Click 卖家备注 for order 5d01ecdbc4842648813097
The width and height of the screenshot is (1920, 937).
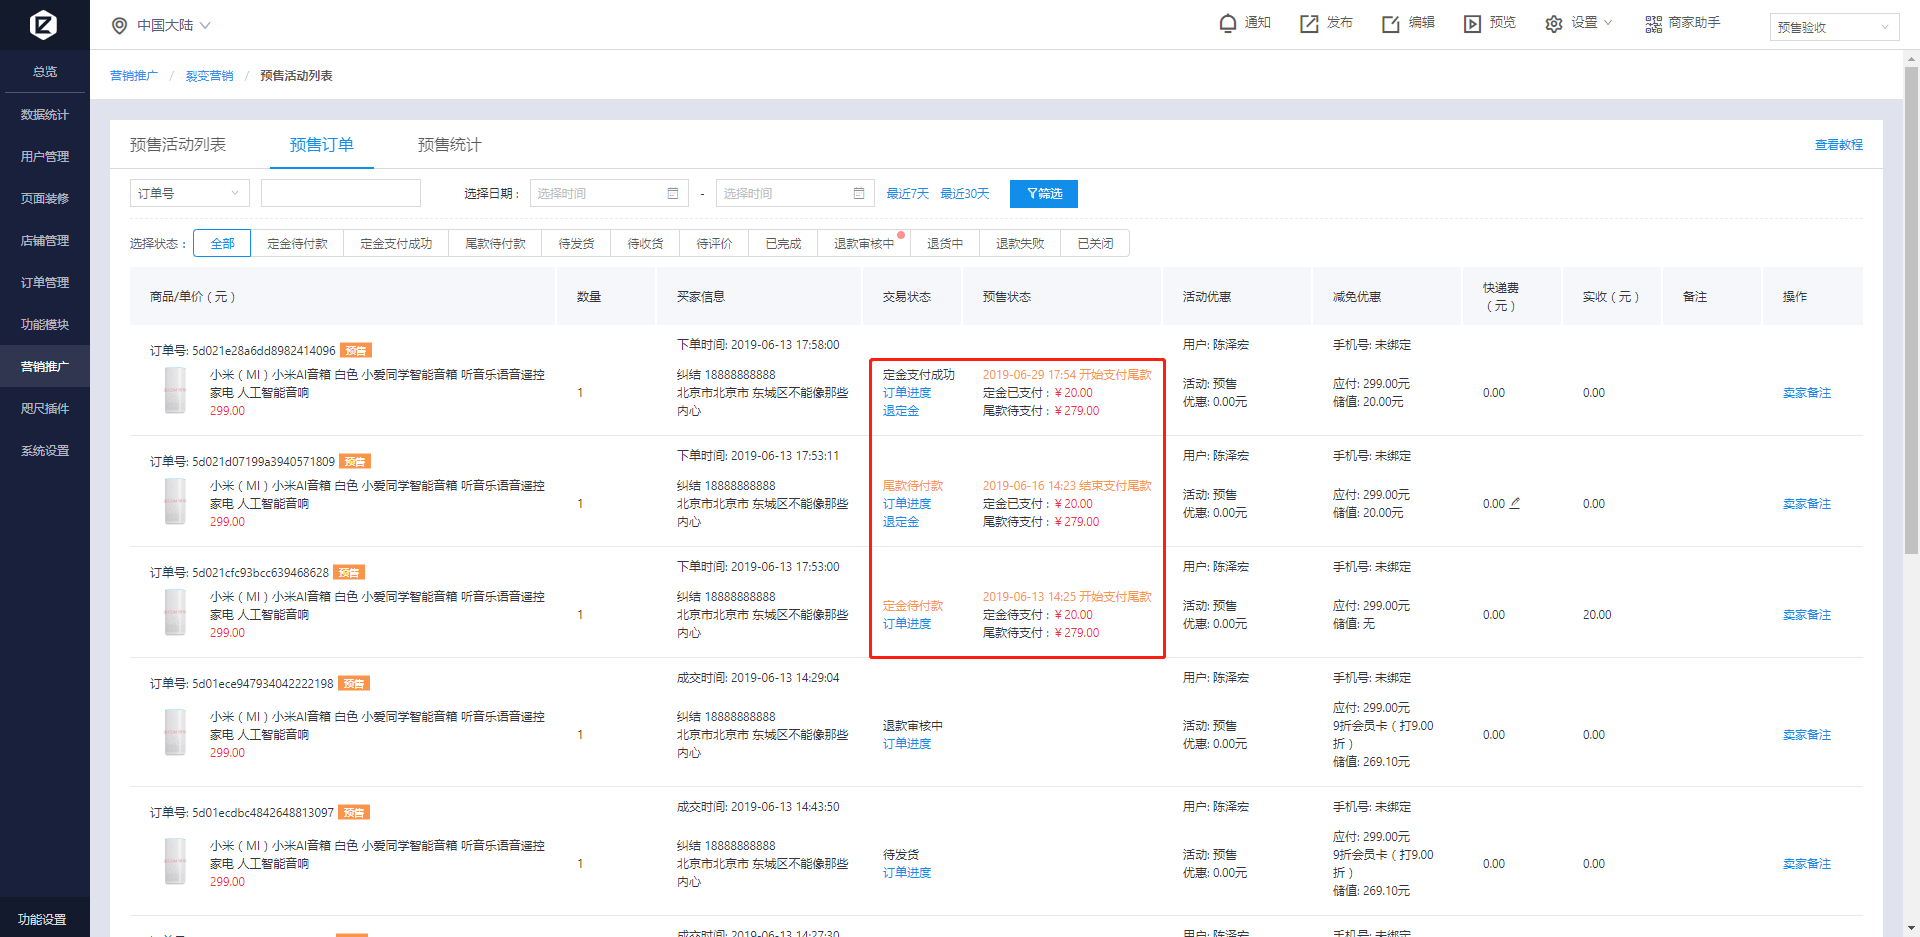(1806, 864)
